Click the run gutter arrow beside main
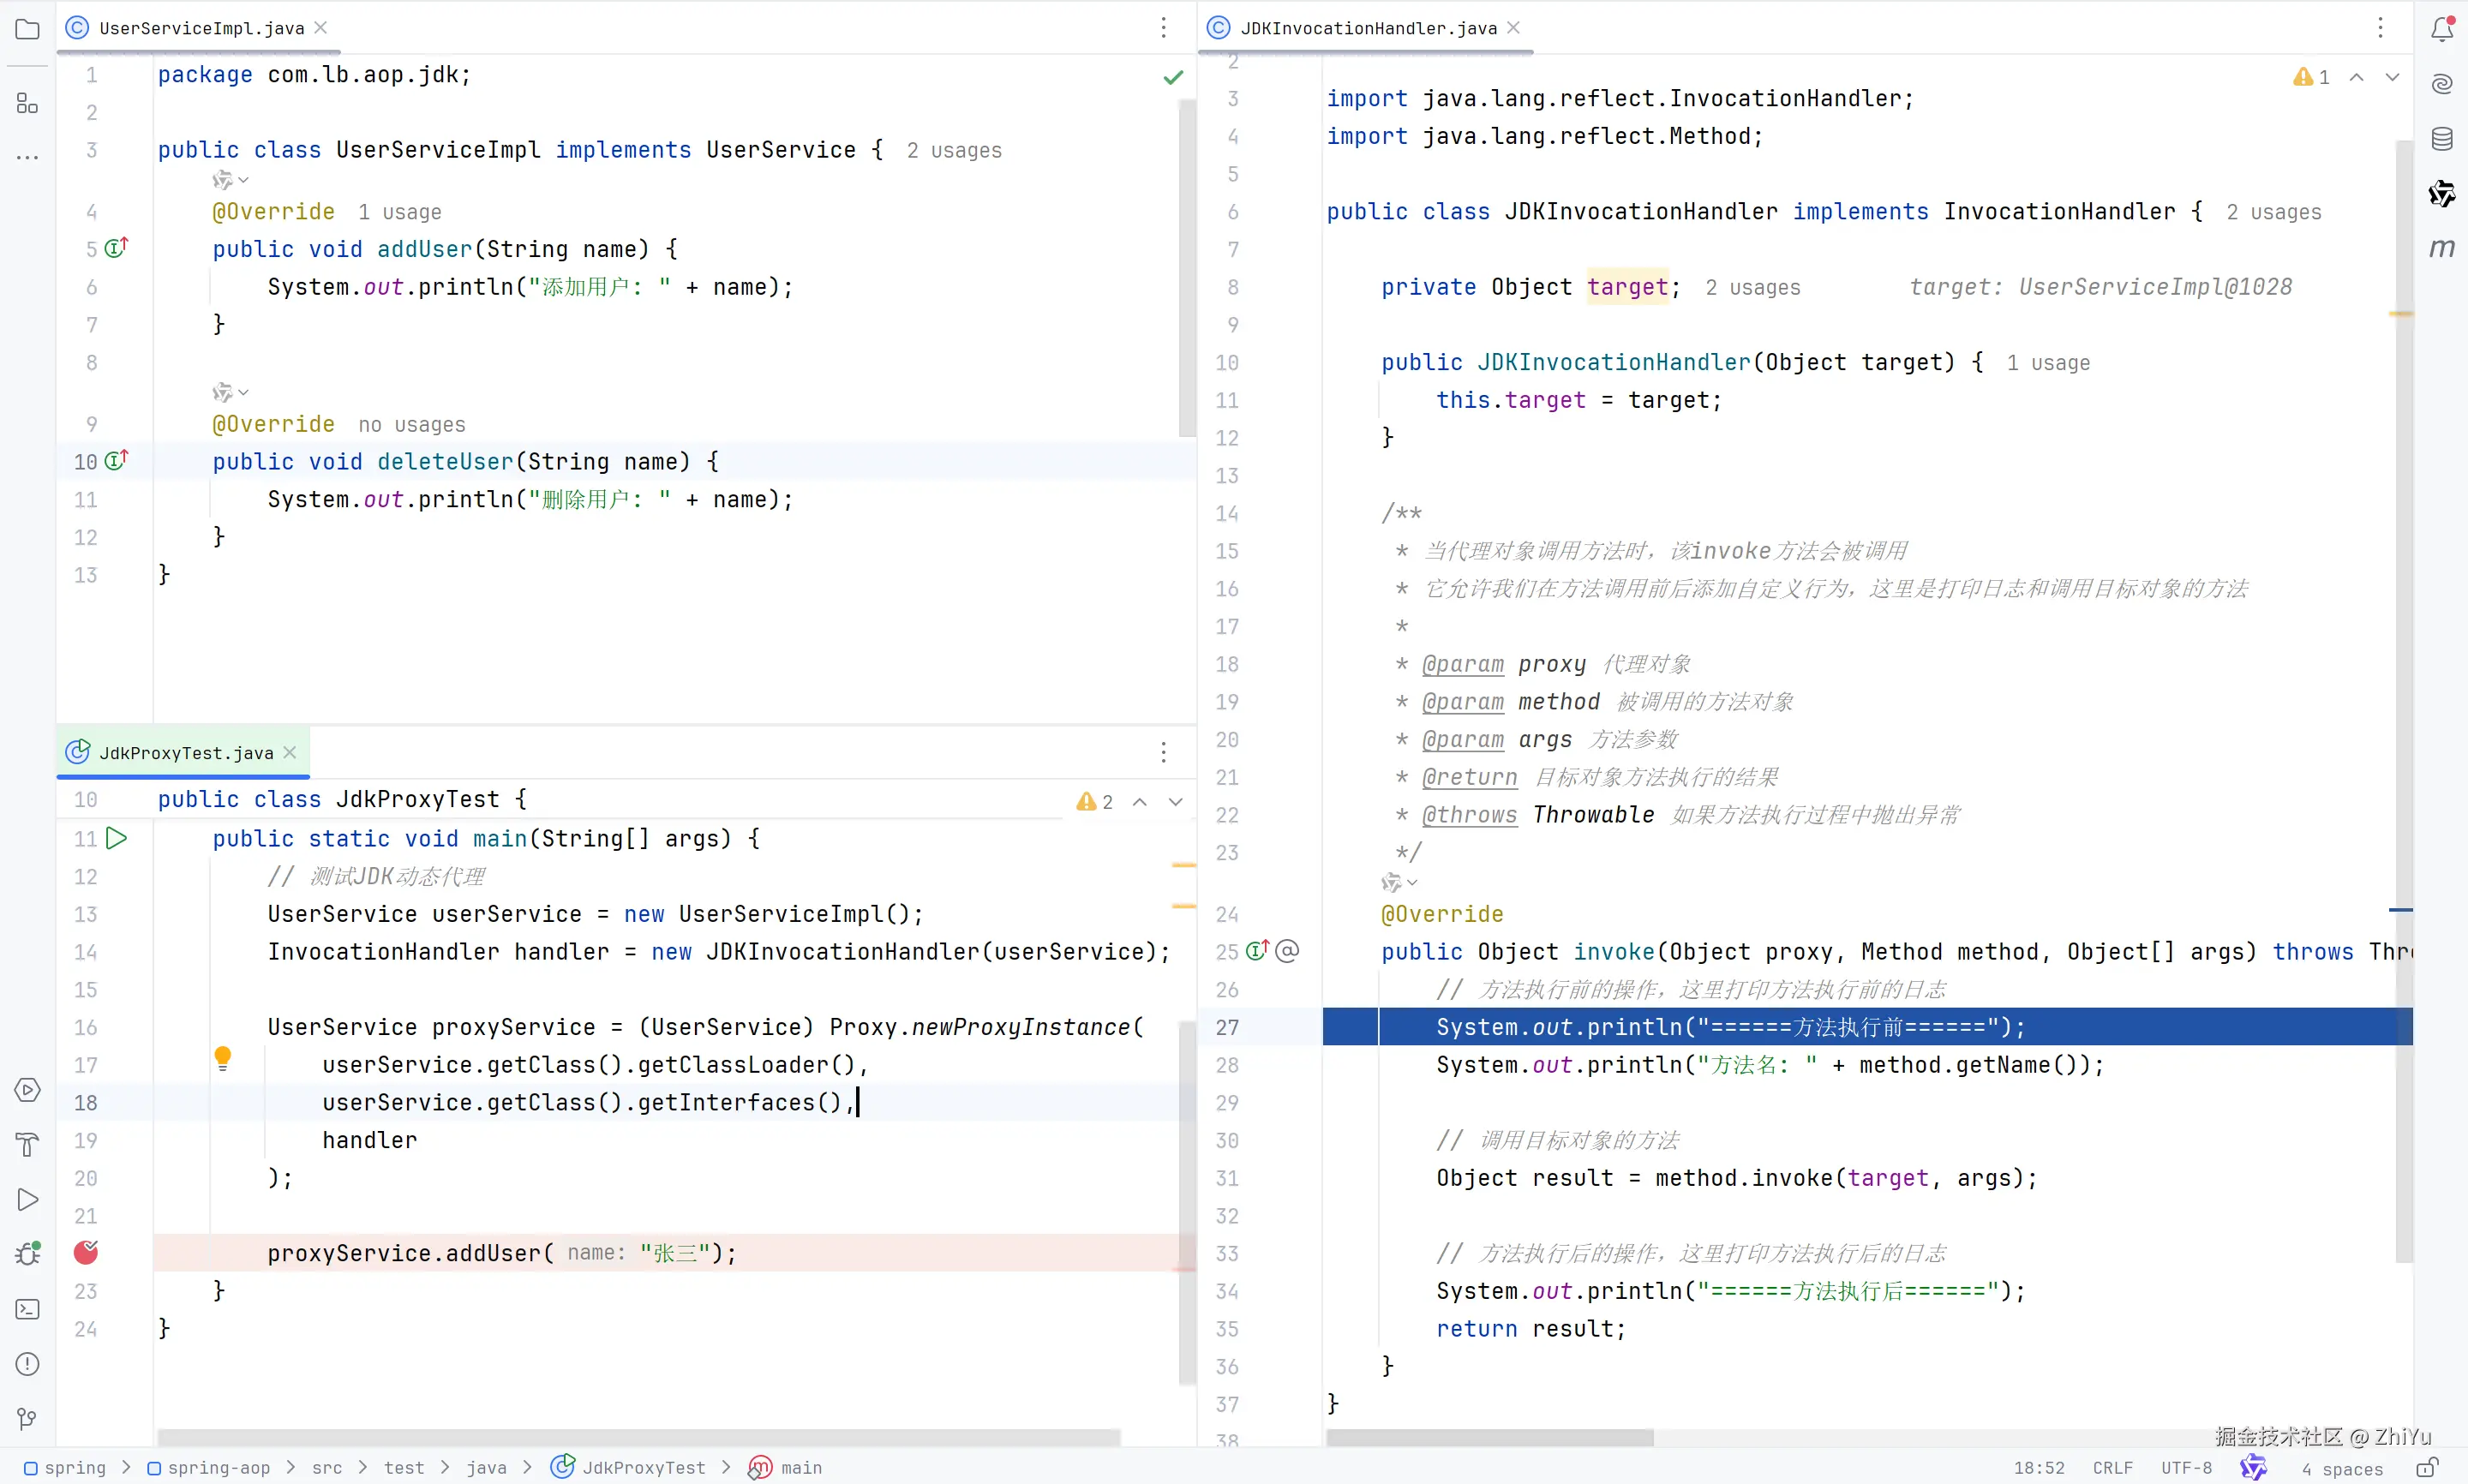This screenshot has height=1484, width=2468. (x=117, y=838)
